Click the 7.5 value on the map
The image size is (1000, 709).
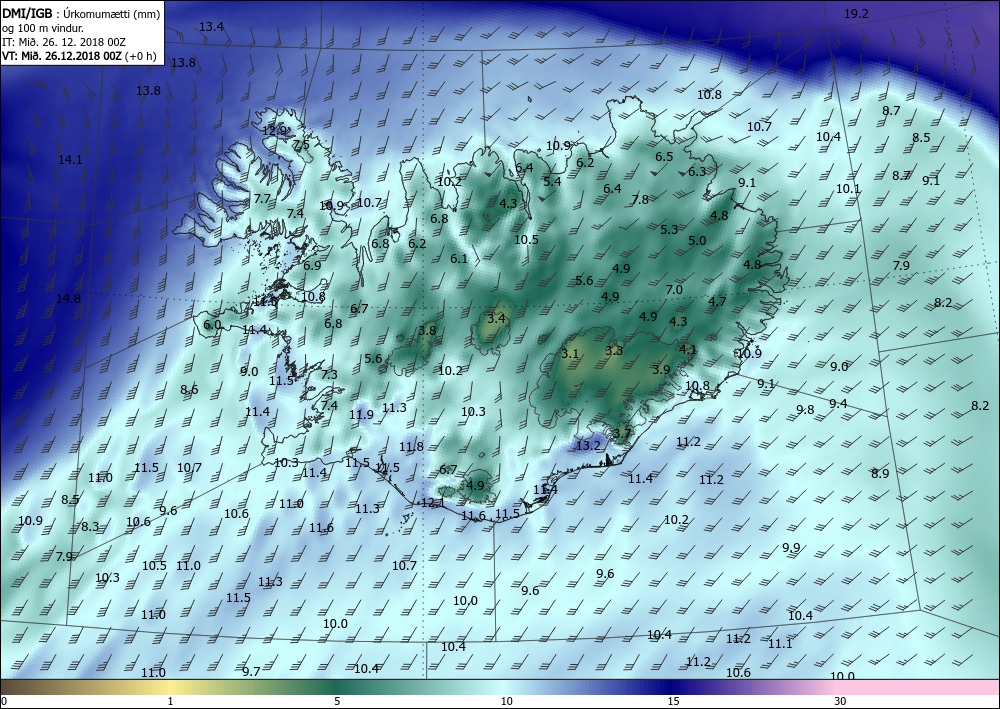pyautogui.click(x=301, y=144)
